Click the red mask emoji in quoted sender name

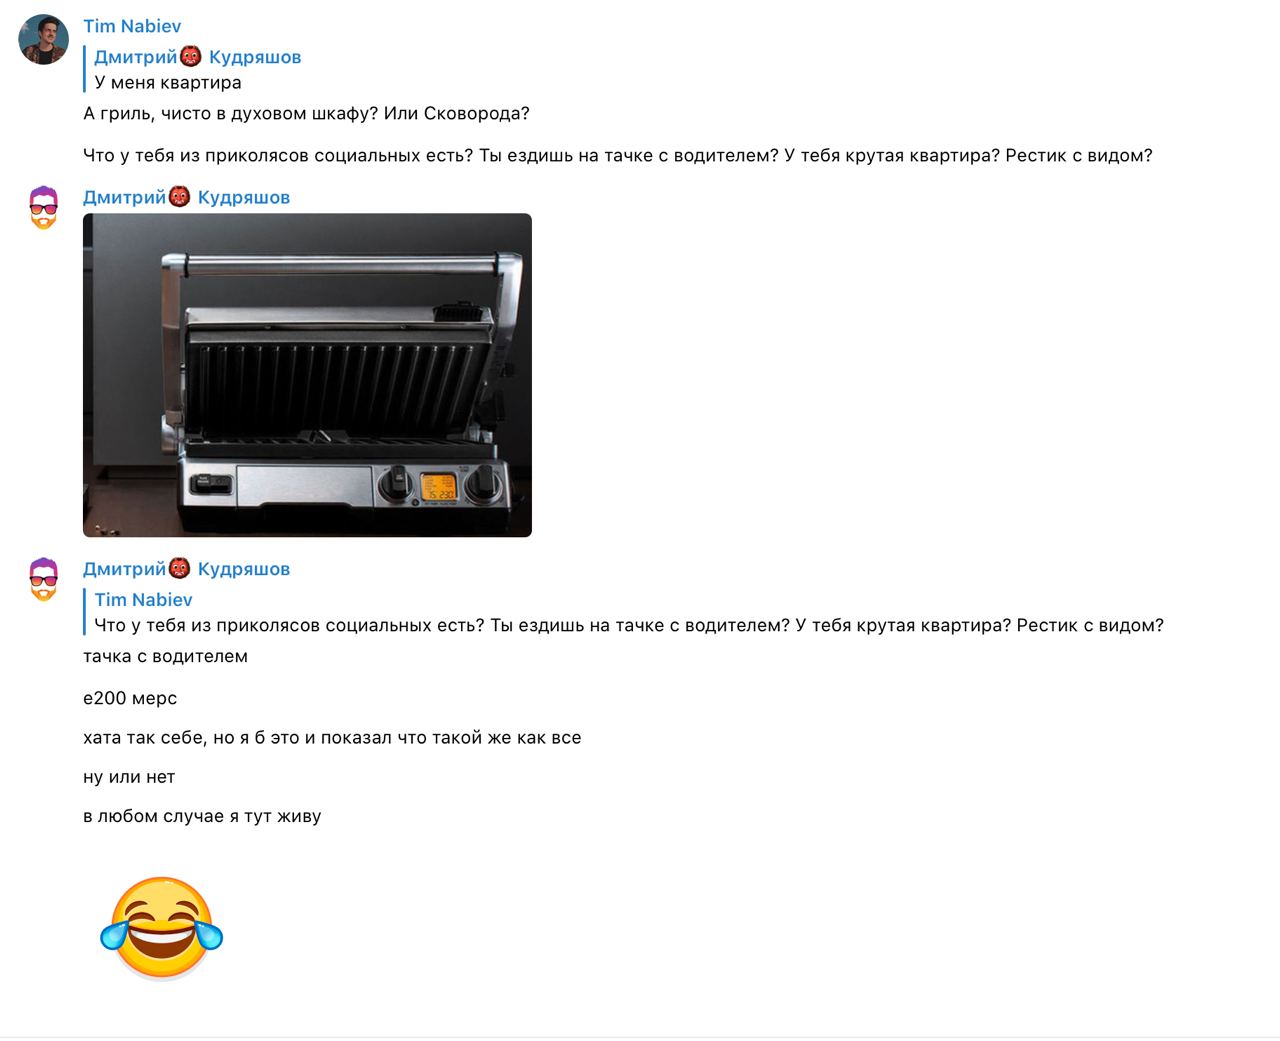[191, 57]
